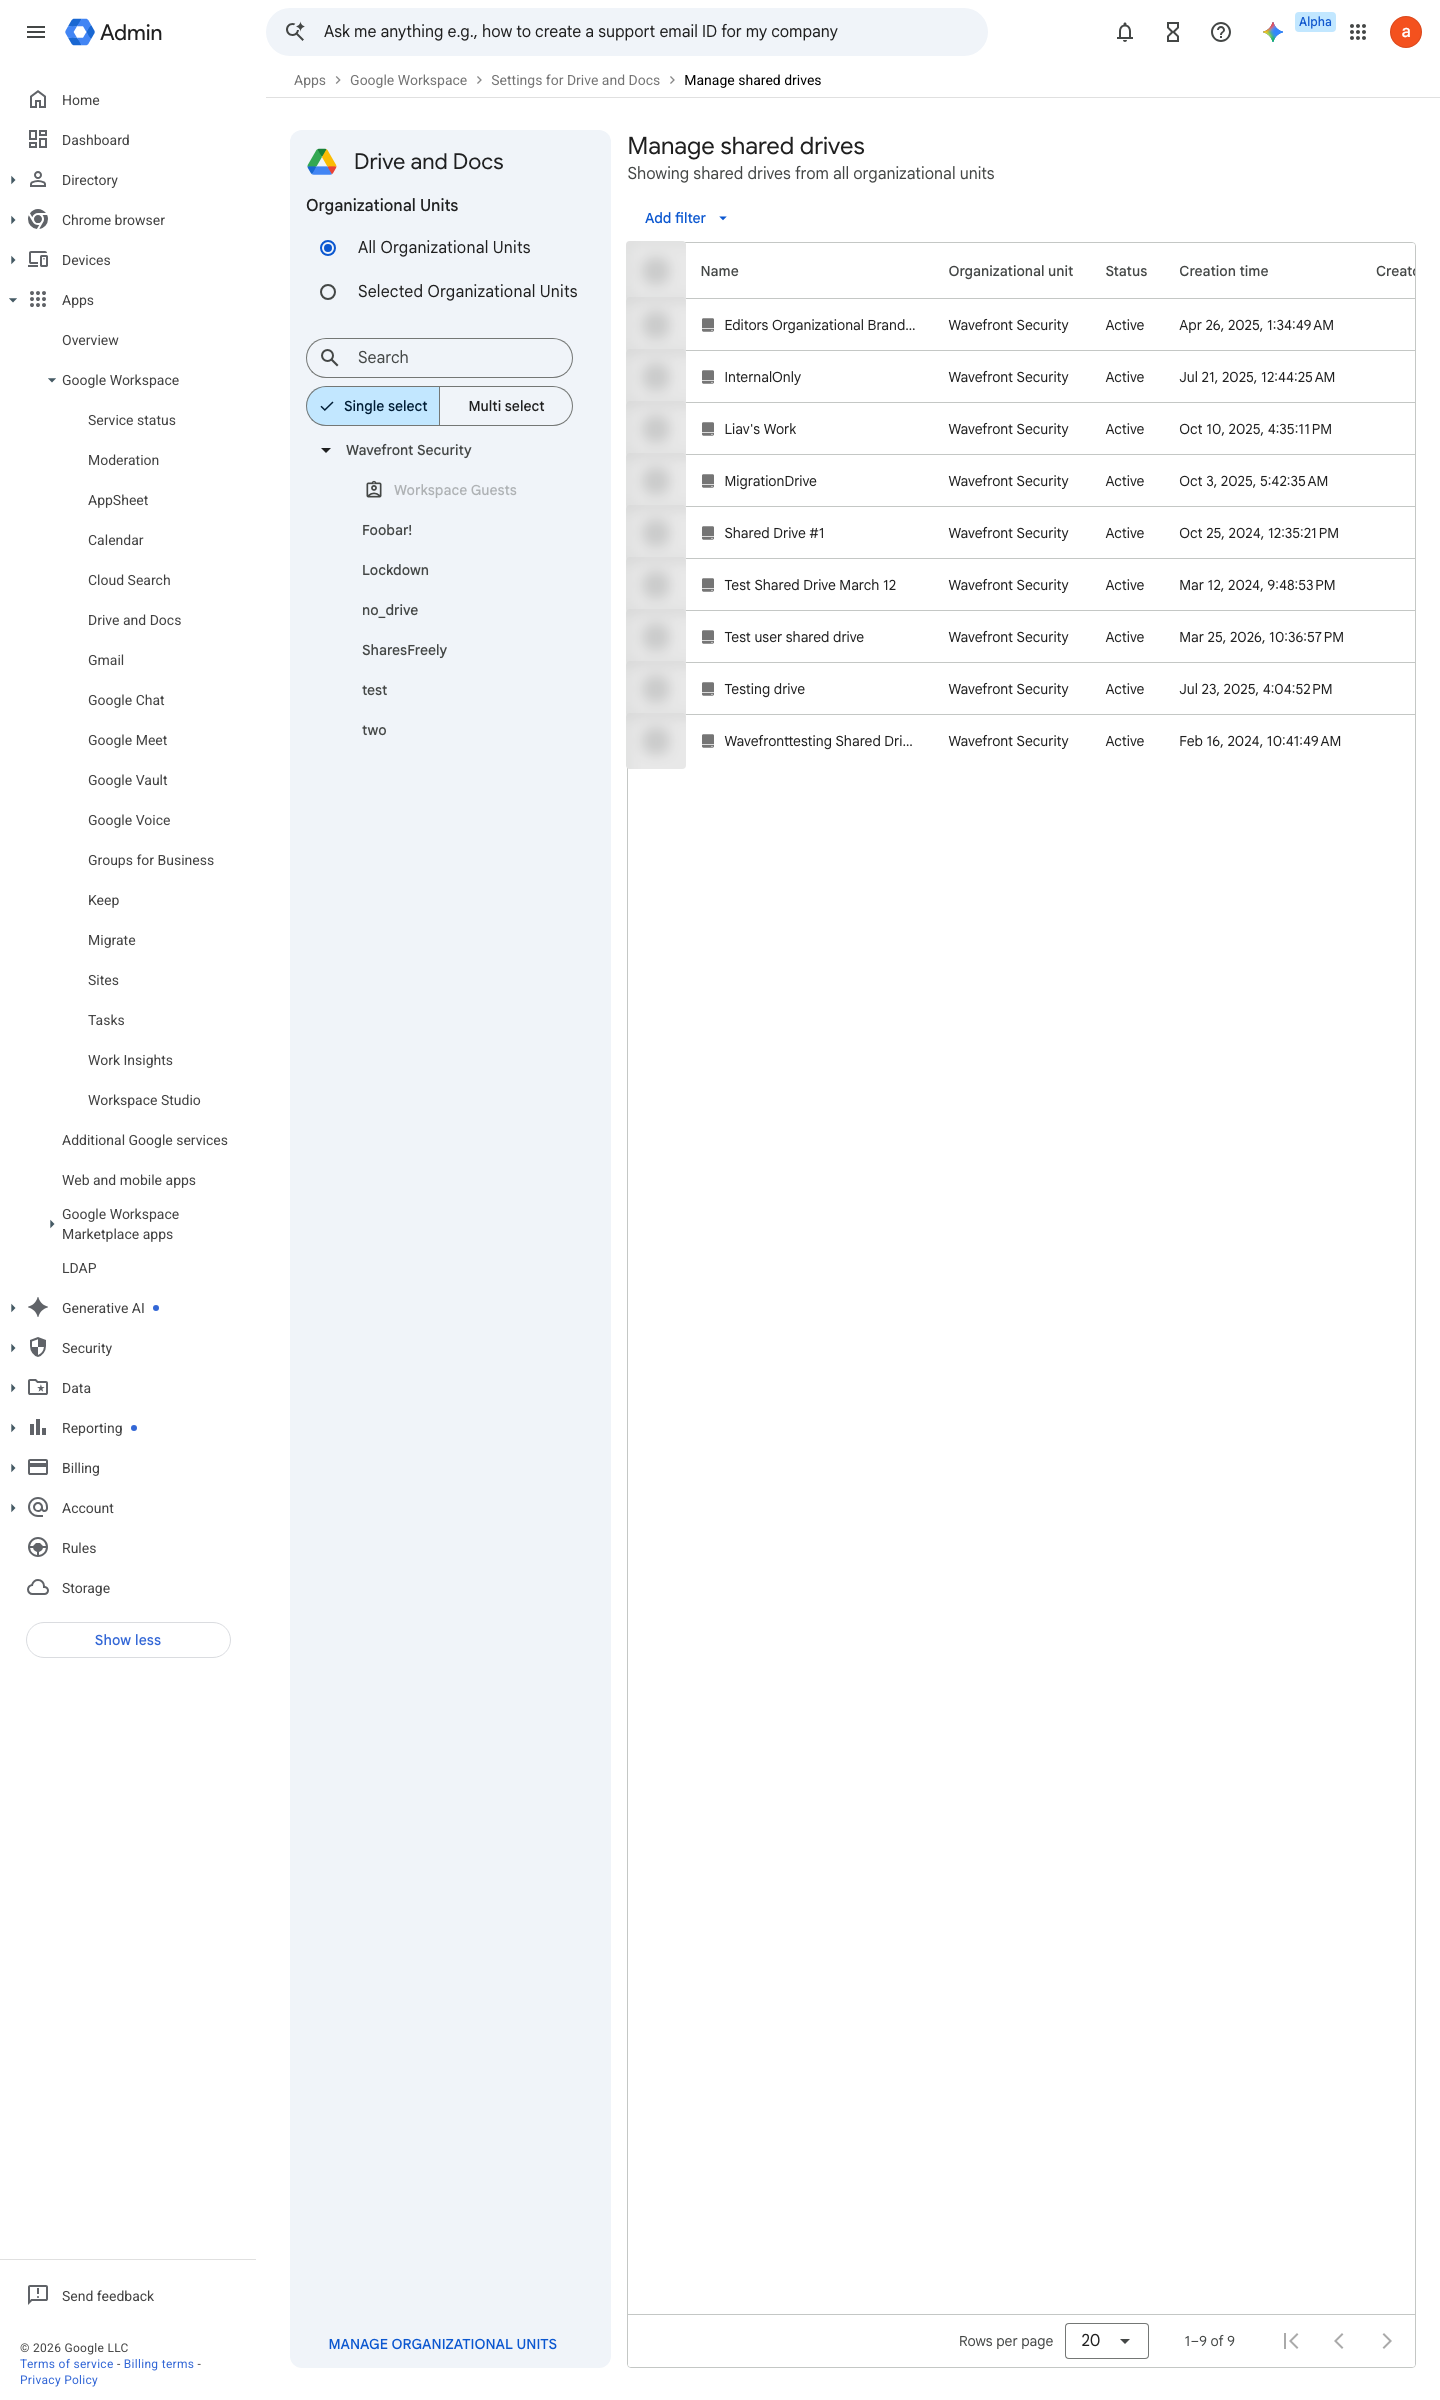The height and width of the screenshot is (2400, 1440).
Task: Open Google Vault in sidebar
Action: [x=128, y=780]
